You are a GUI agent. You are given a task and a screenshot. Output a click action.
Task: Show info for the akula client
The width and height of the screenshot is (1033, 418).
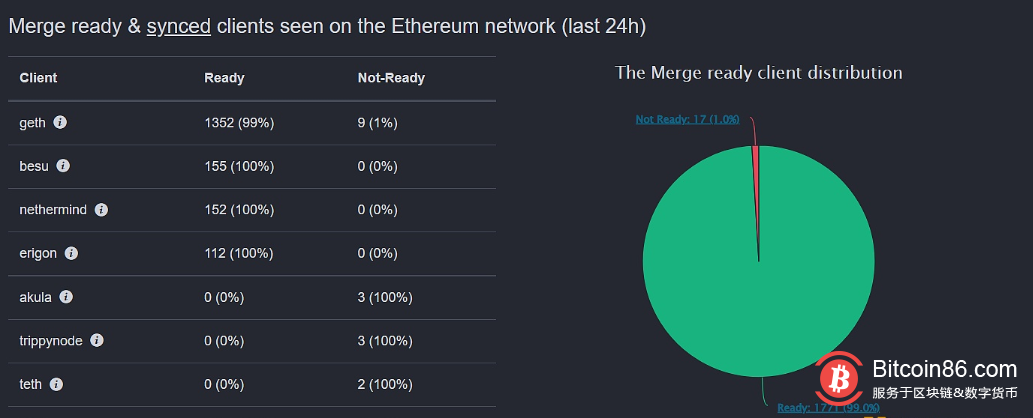tap(66, 297)
